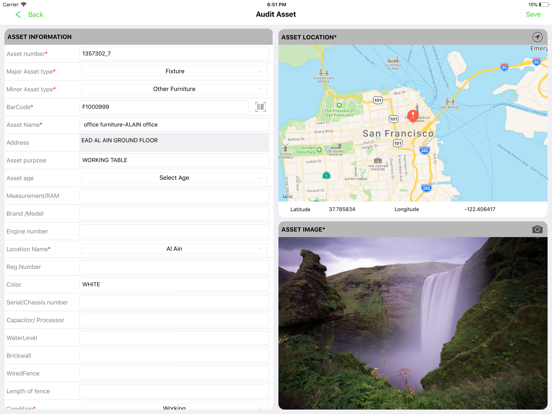Tap the Castro Theatre icon on map

[377, 161]
